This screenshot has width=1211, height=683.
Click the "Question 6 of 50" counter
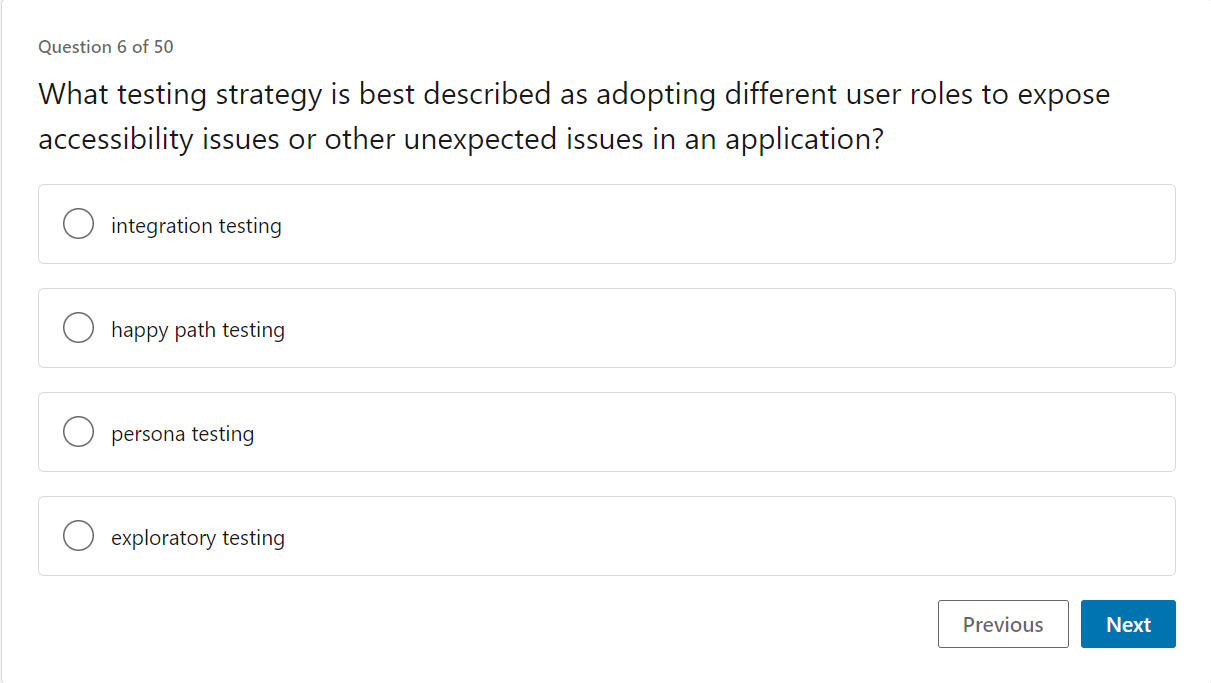click(106, 47)
